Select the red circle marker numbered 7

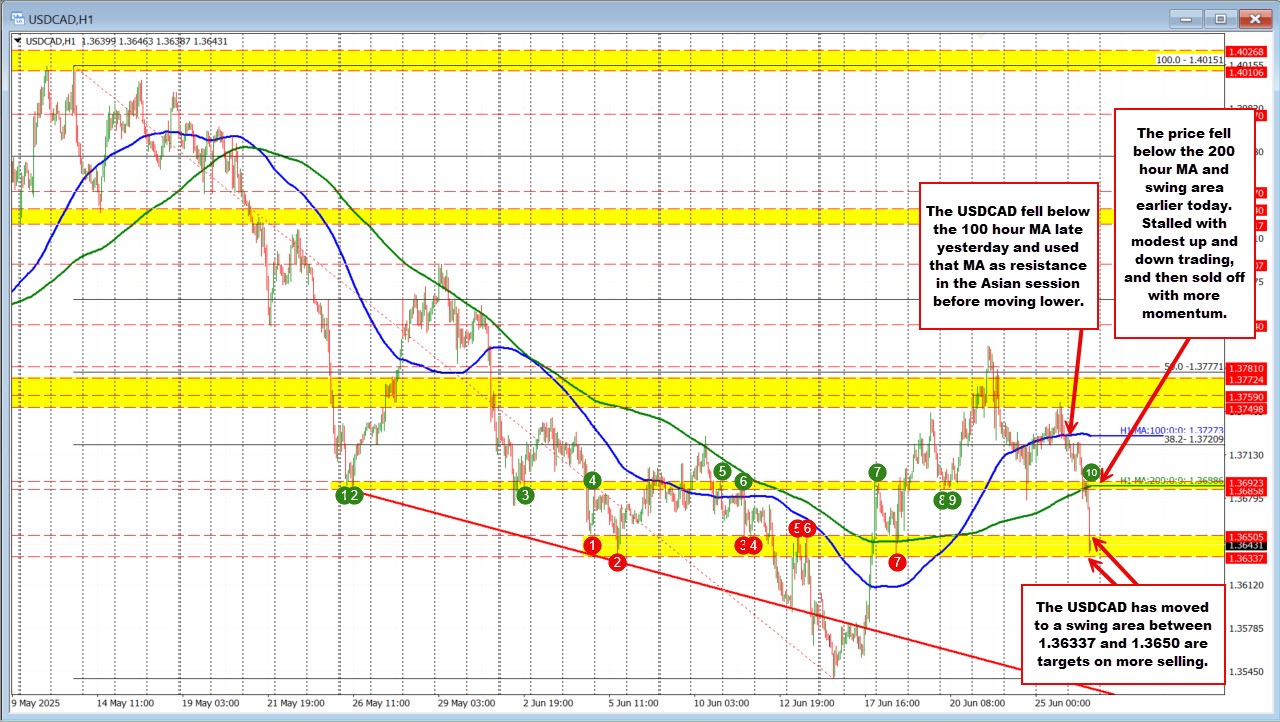898,562
